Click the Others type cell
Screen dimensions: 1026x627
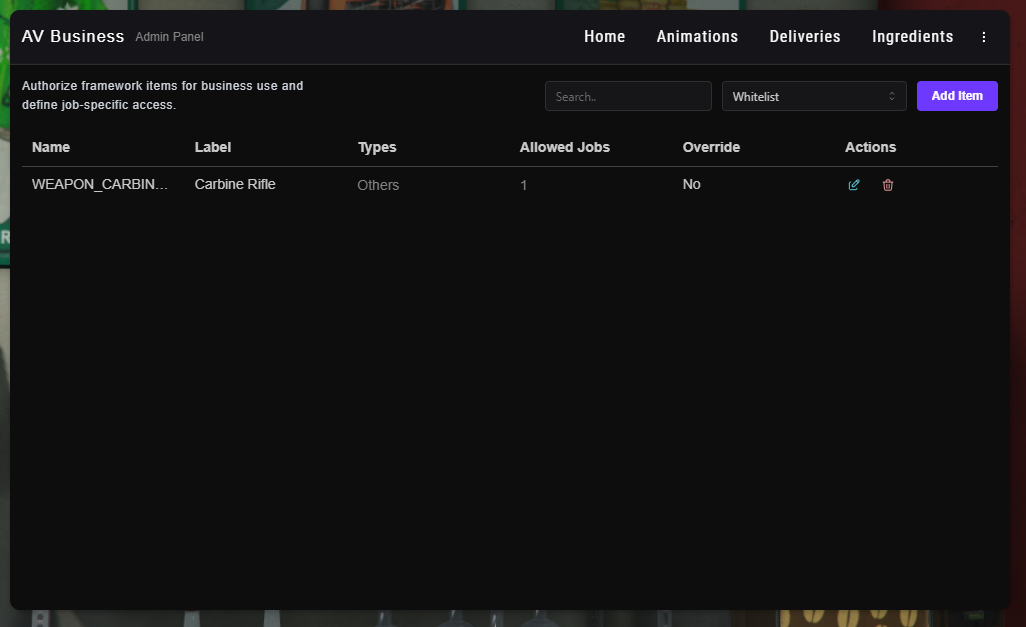click(378, 185)
